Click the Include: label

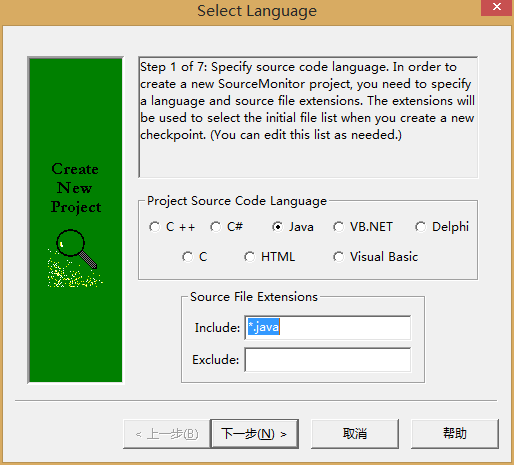point(217,328)
